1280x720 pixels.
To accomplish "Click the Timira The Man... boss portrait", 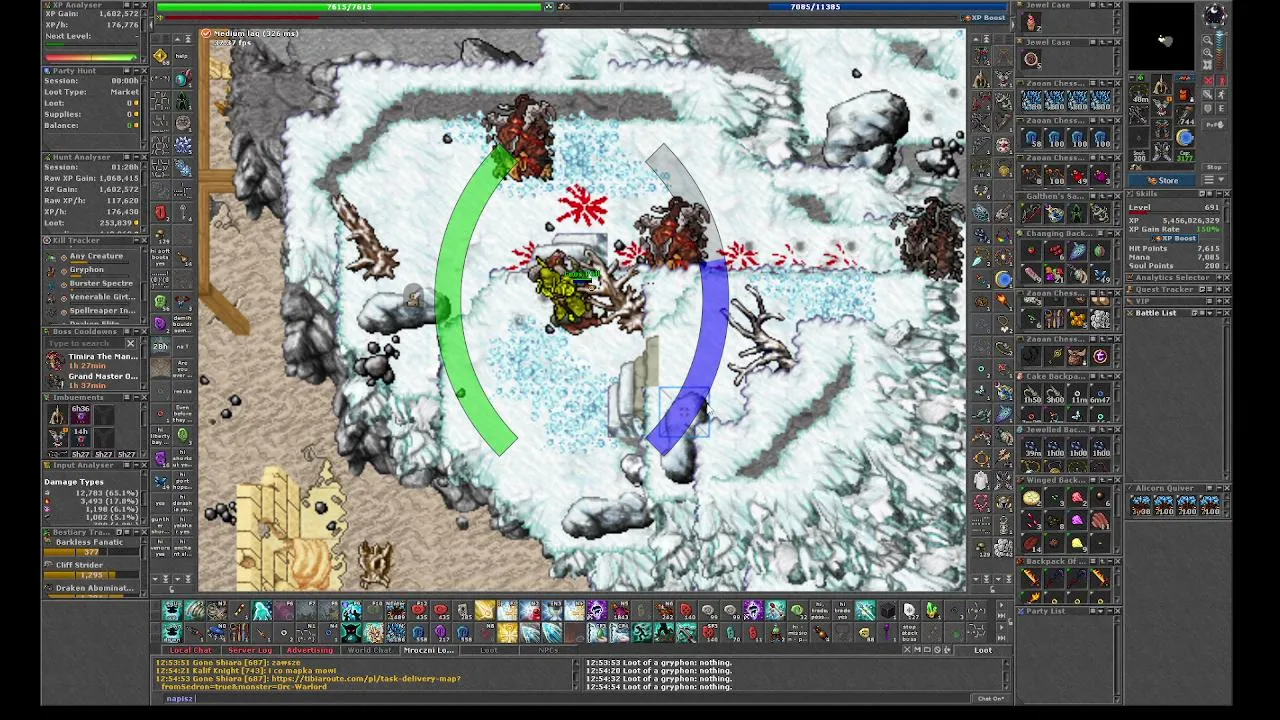I will tap(53, 359).
